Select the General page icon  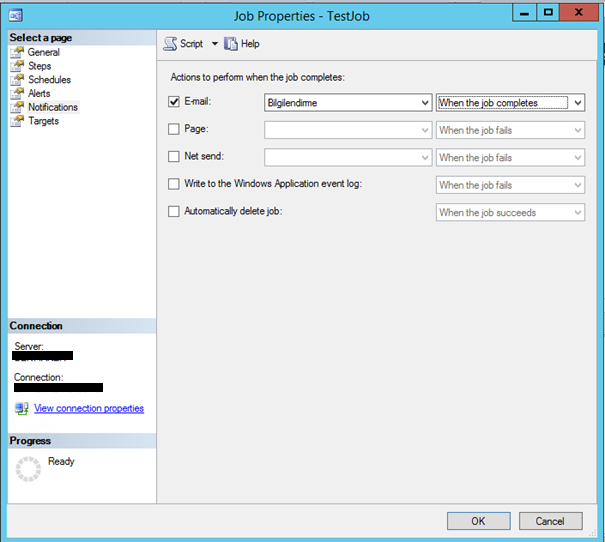17,52
